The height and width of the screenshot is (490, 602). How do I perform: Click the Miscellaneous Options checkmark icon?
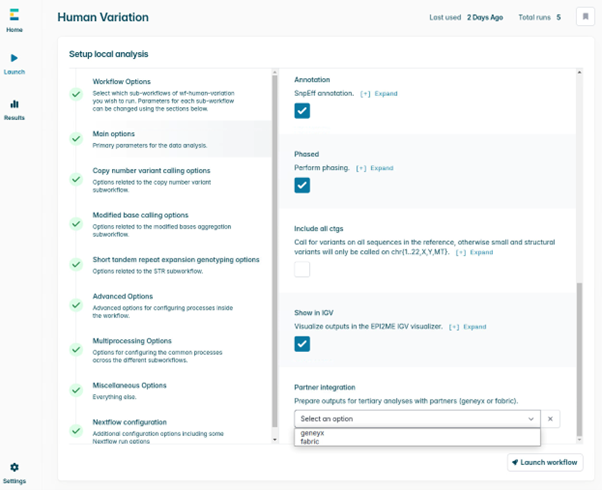coord(76,391)
